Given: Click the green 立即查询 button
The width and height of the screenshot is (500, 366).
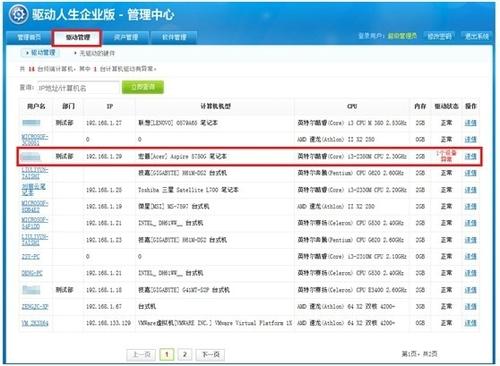Looking at the screenshot, I should tap(143, 87).
